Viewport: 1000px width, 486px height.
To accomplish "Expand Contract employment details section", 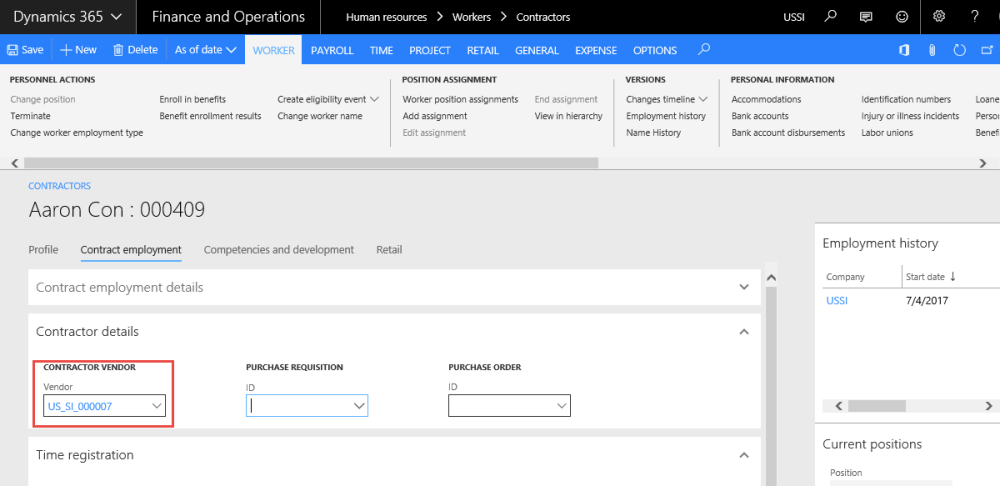I will [743, 287].
